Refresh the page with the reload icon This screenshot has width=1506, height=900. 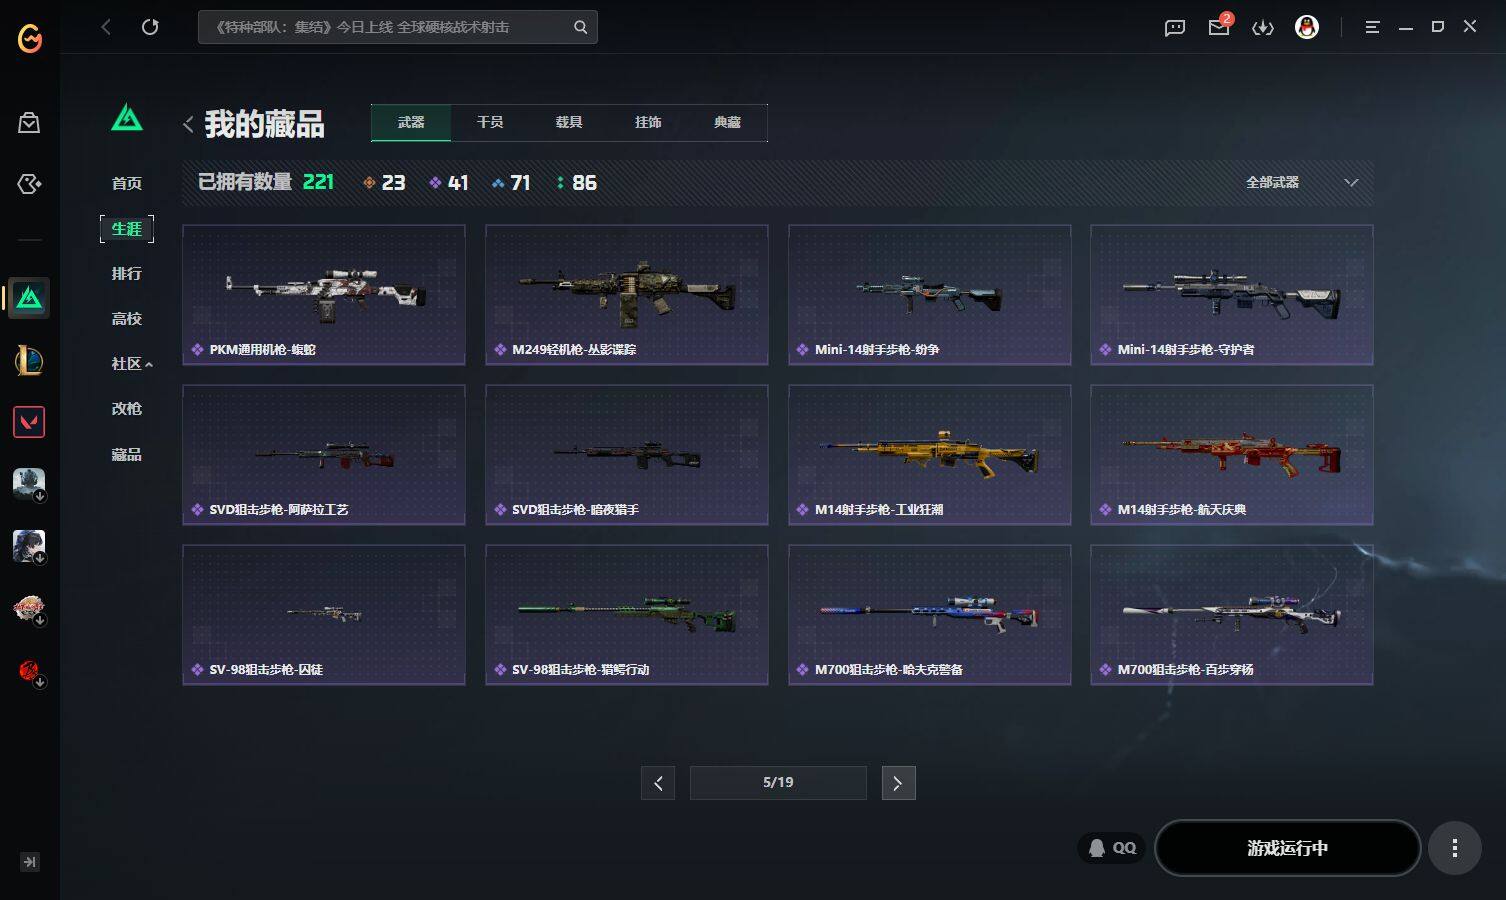[x=150, y=27]
